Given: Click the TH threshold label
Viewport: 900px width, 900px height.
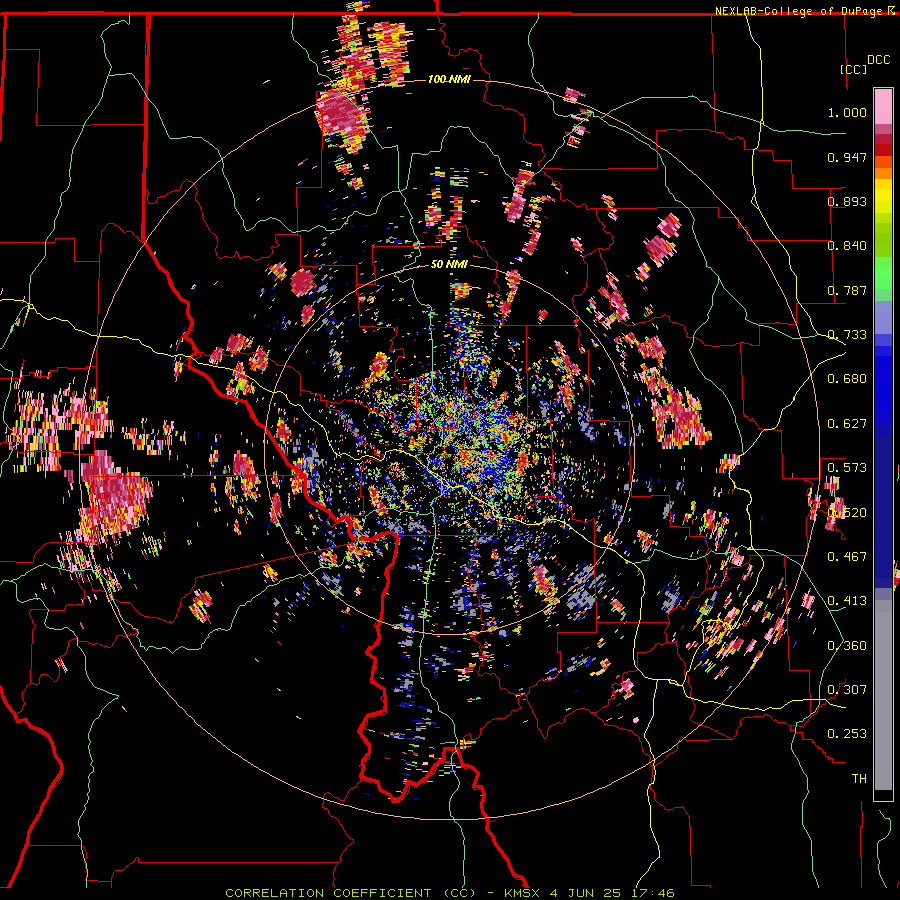Looking at the screenshot, I should coord(859,779).
